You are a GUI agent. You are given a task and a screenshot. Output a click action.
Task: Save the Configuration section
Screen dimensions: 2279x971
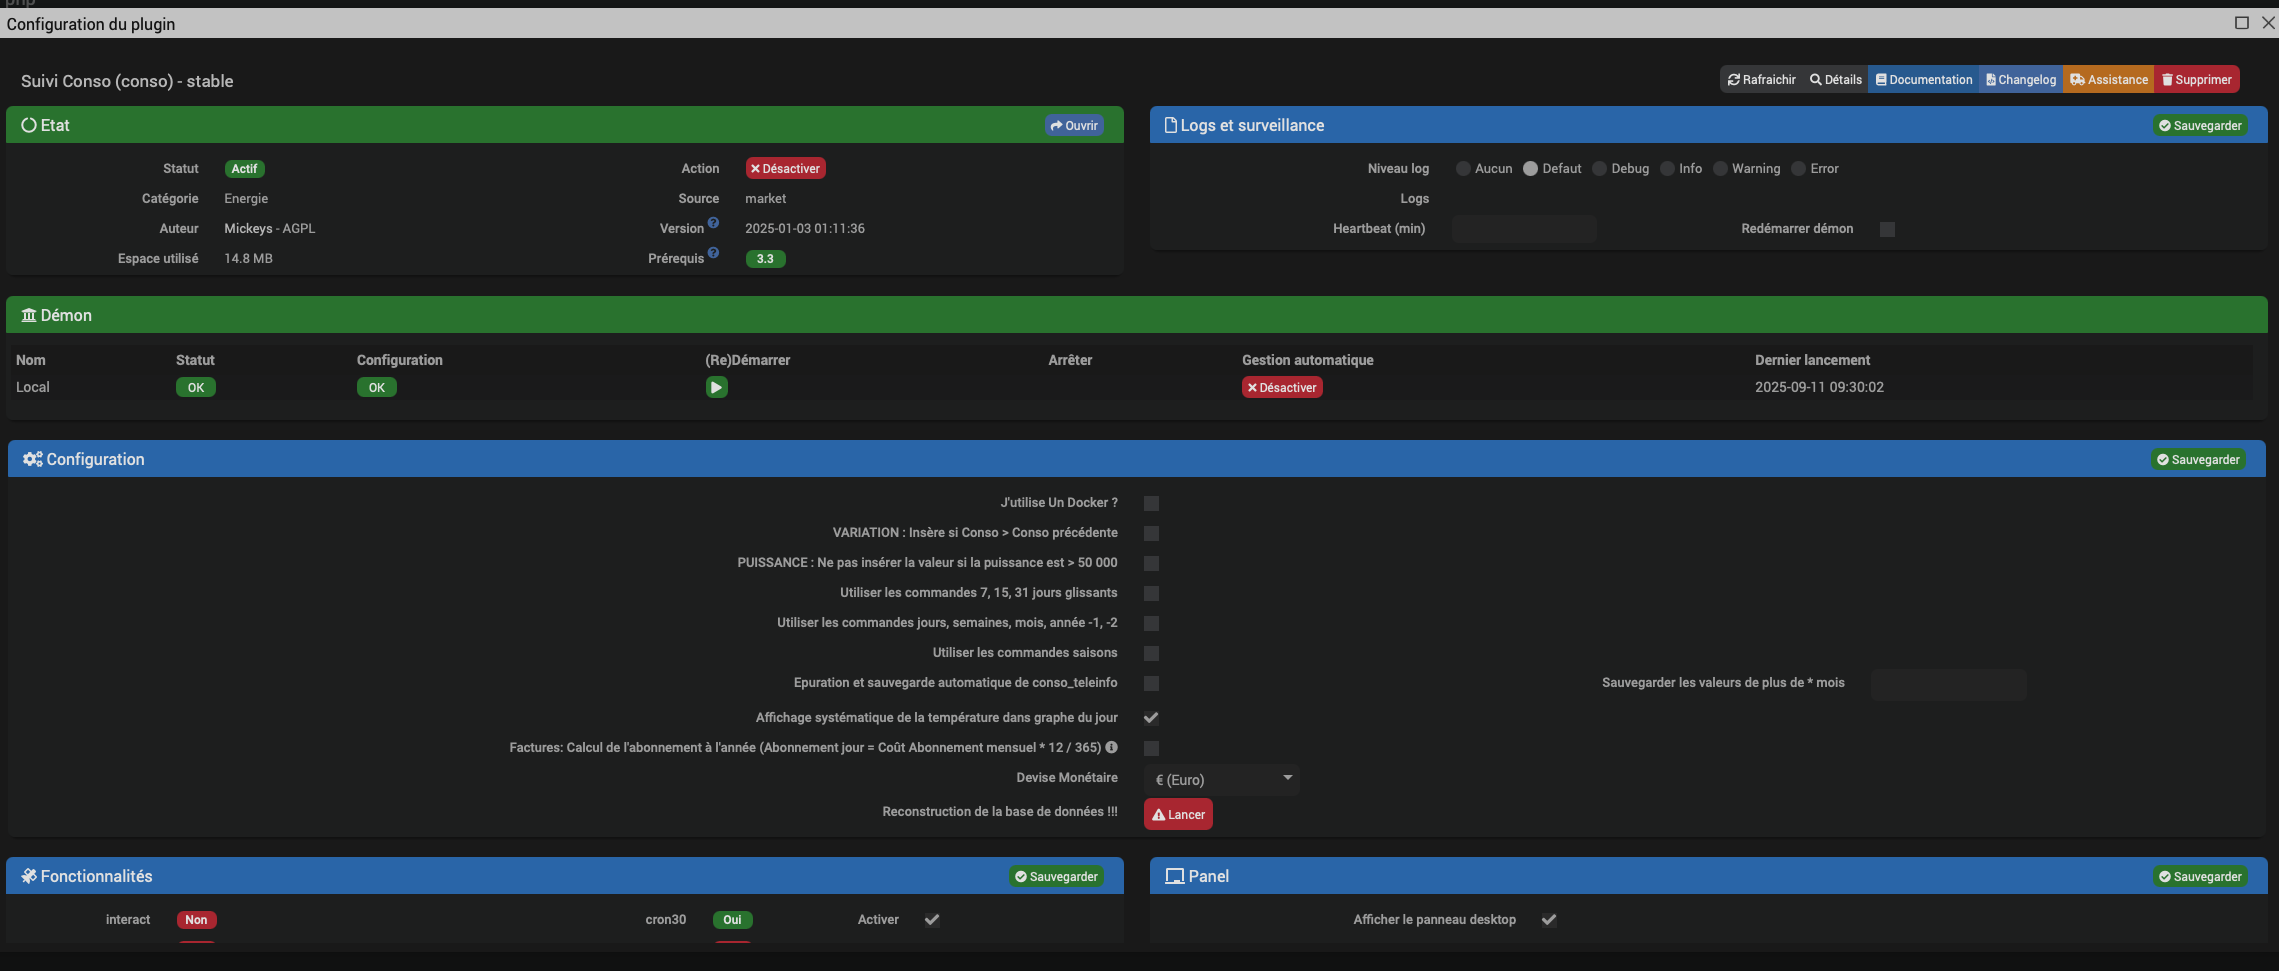tap(2197, 459)
